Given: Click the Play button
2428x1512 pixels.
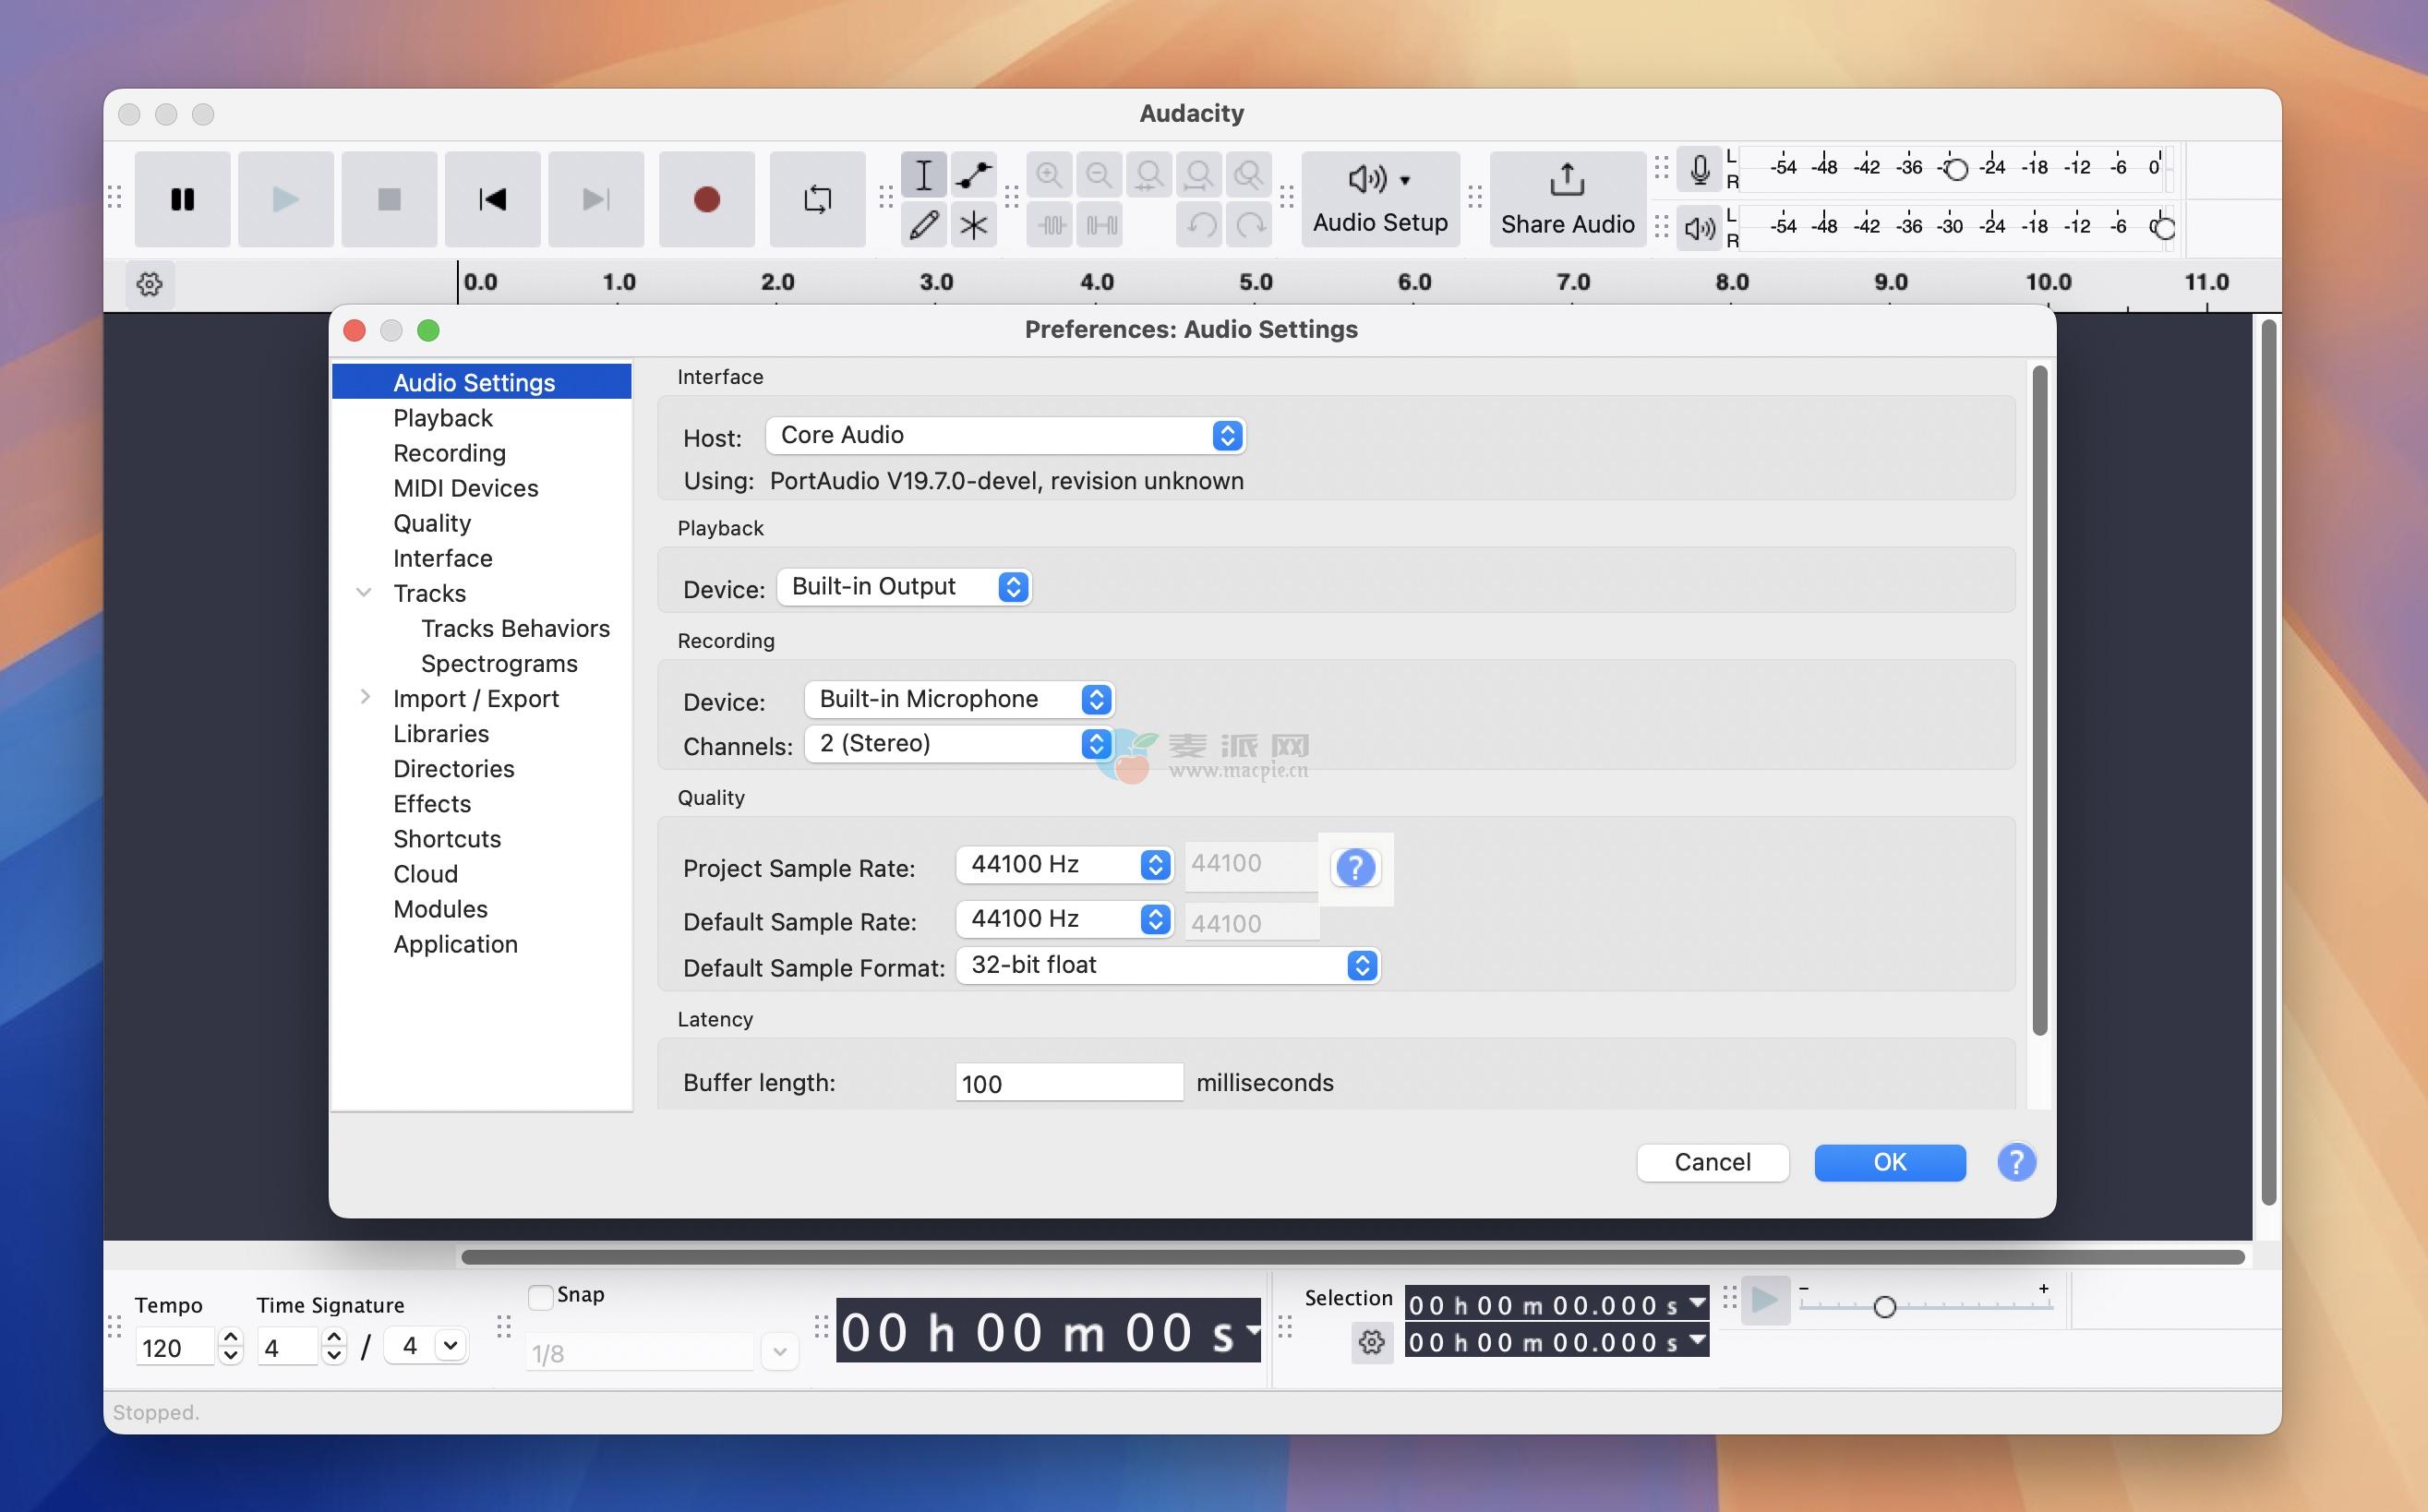Looking at the screenshot, I should 286,199.
